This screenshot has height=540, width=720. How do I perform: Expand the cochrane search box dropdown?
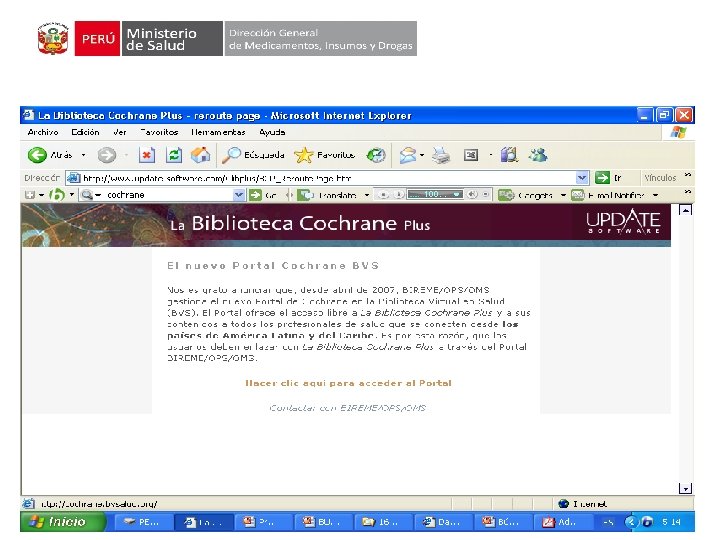click(239, 195)
